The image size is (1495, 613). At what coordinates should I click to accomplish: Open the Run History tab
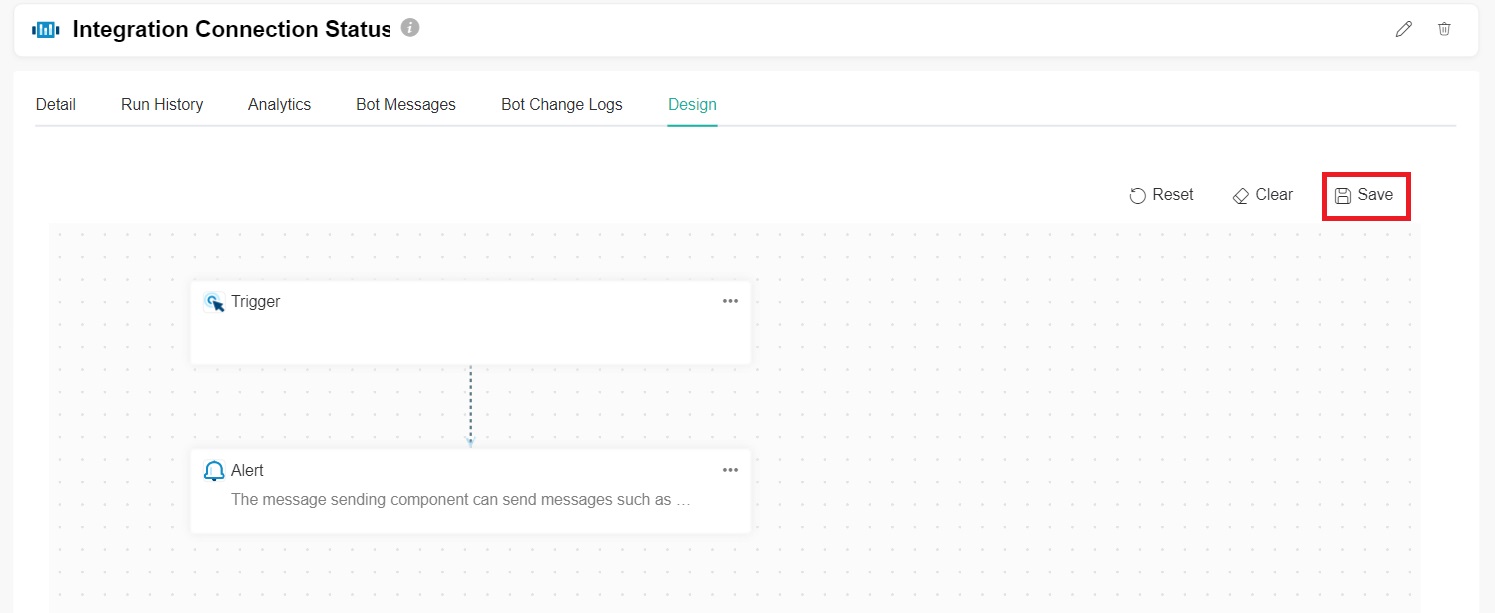162,104
